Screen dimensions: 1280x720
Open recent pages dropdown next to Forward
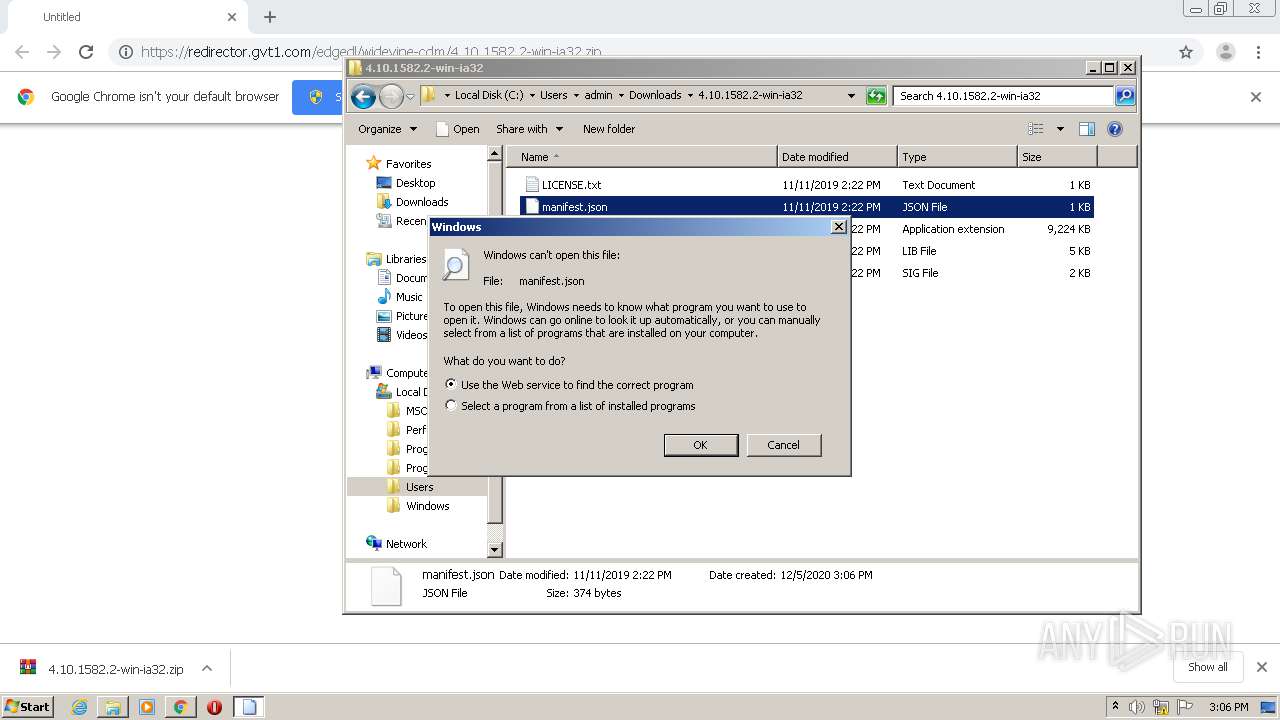tap(410, 97)
